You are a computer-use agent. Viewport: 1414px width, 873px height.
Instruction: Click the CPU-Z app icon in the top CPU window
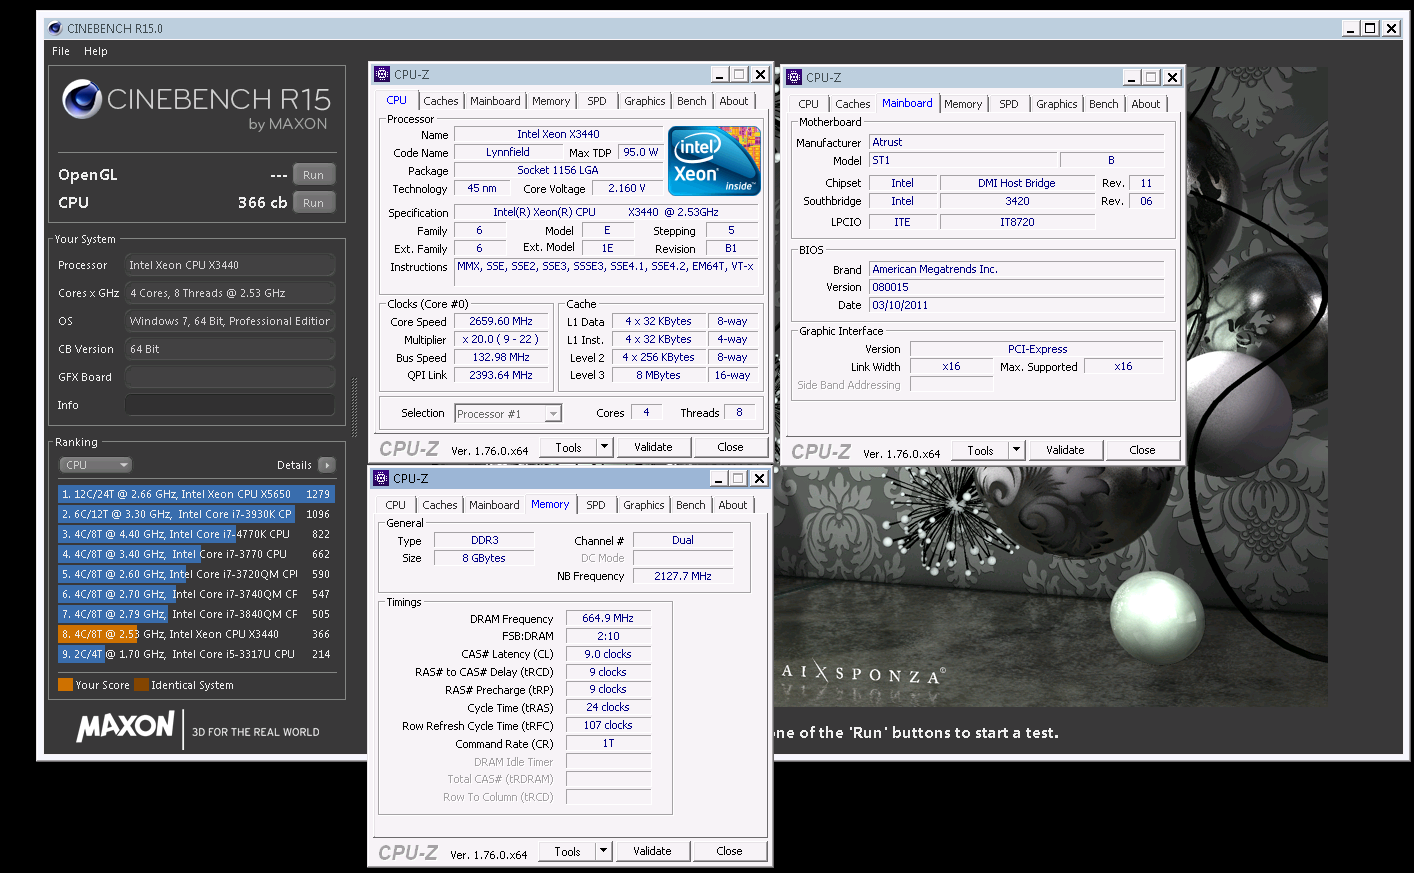381,74
